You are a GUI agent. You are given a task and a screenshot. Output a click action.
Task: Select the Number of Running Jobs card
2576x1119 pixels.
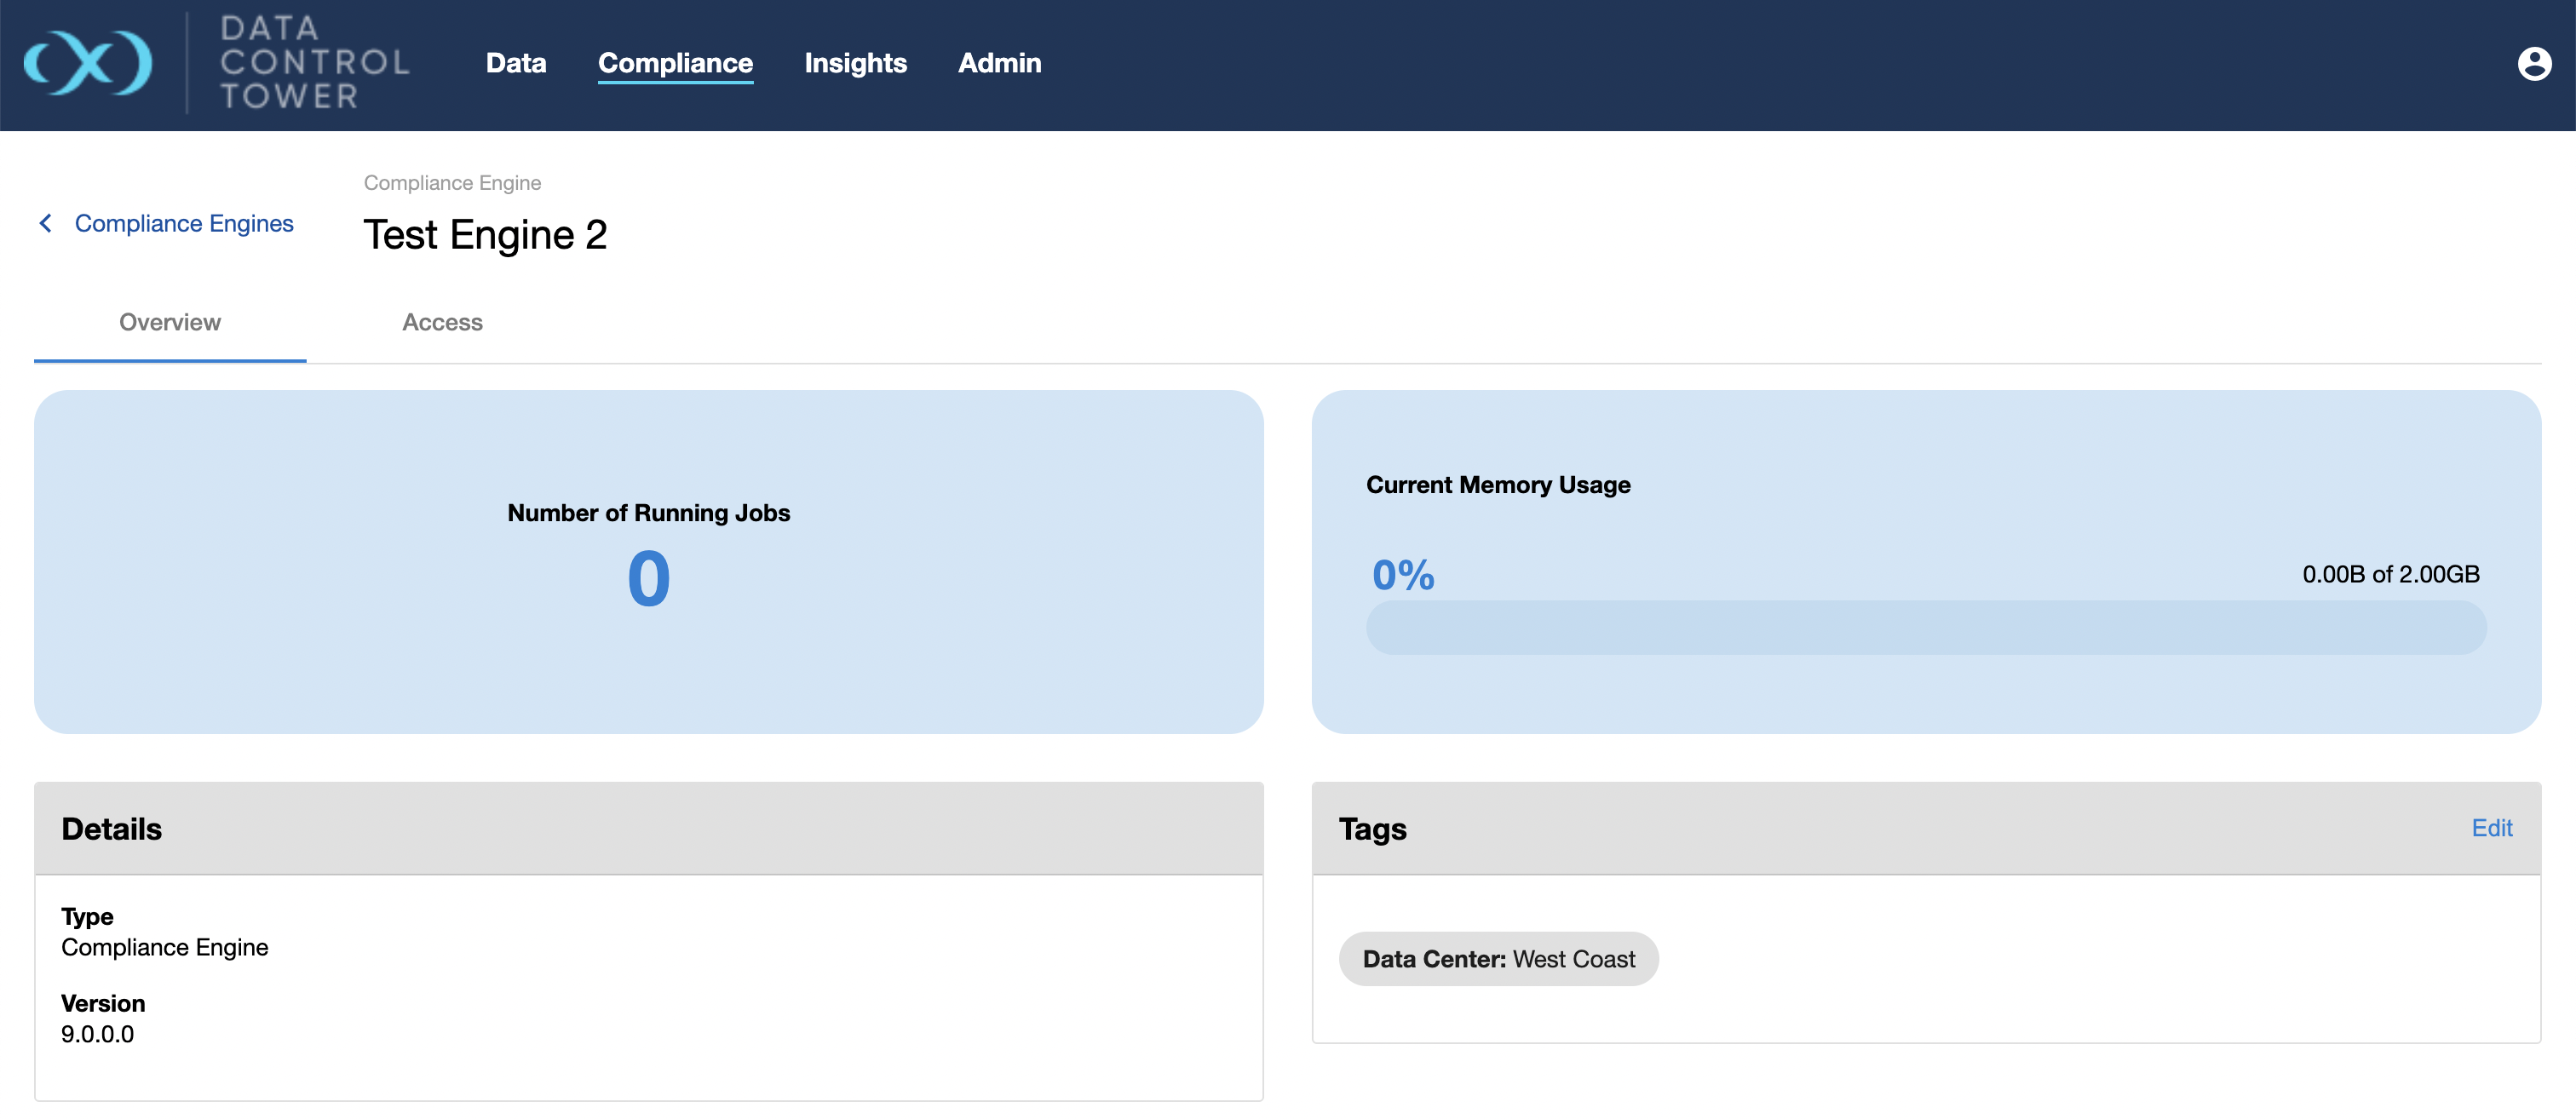click(x=649, y=560)
